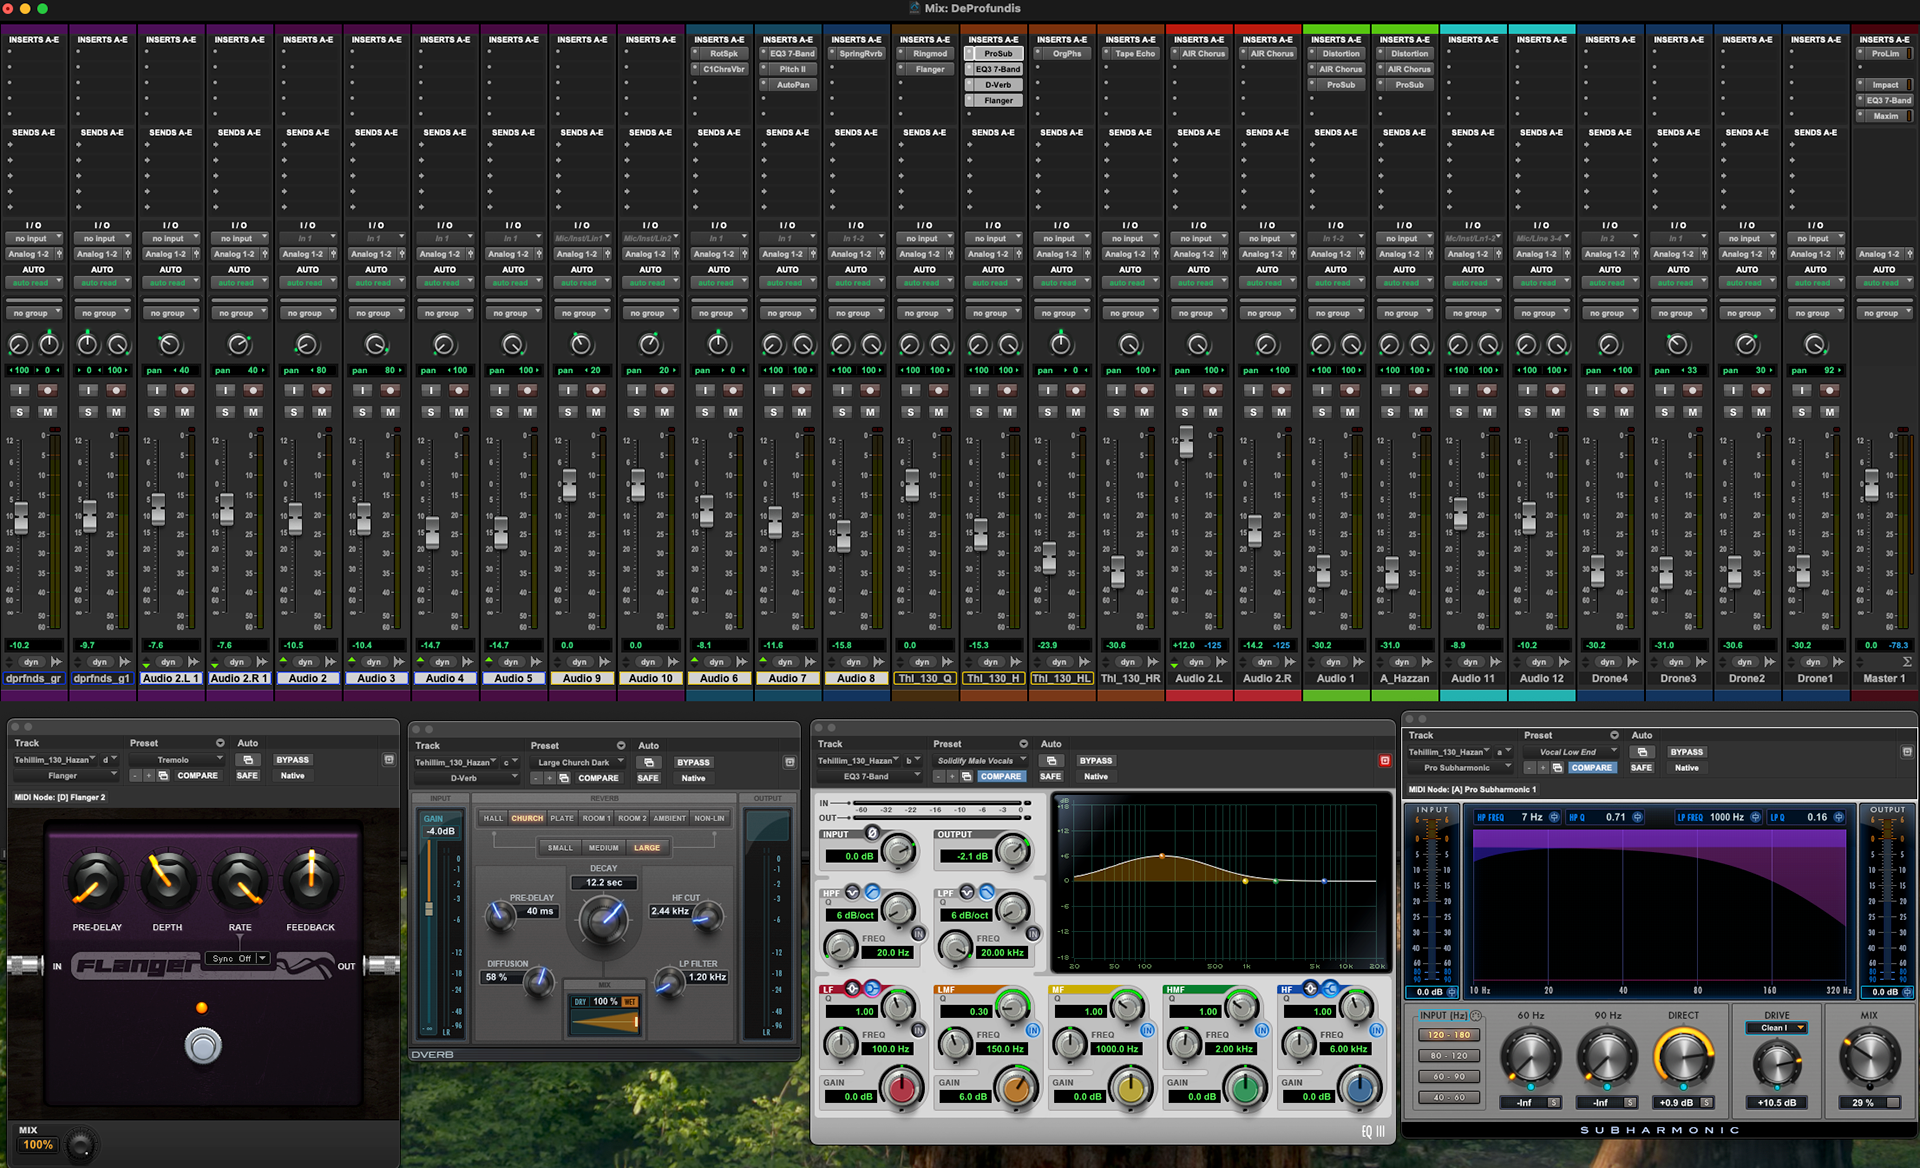Viewport: 1920px width, 1168px height.
Task: Click the EQ3 input phase invert icon
Action: pos(872,833)
